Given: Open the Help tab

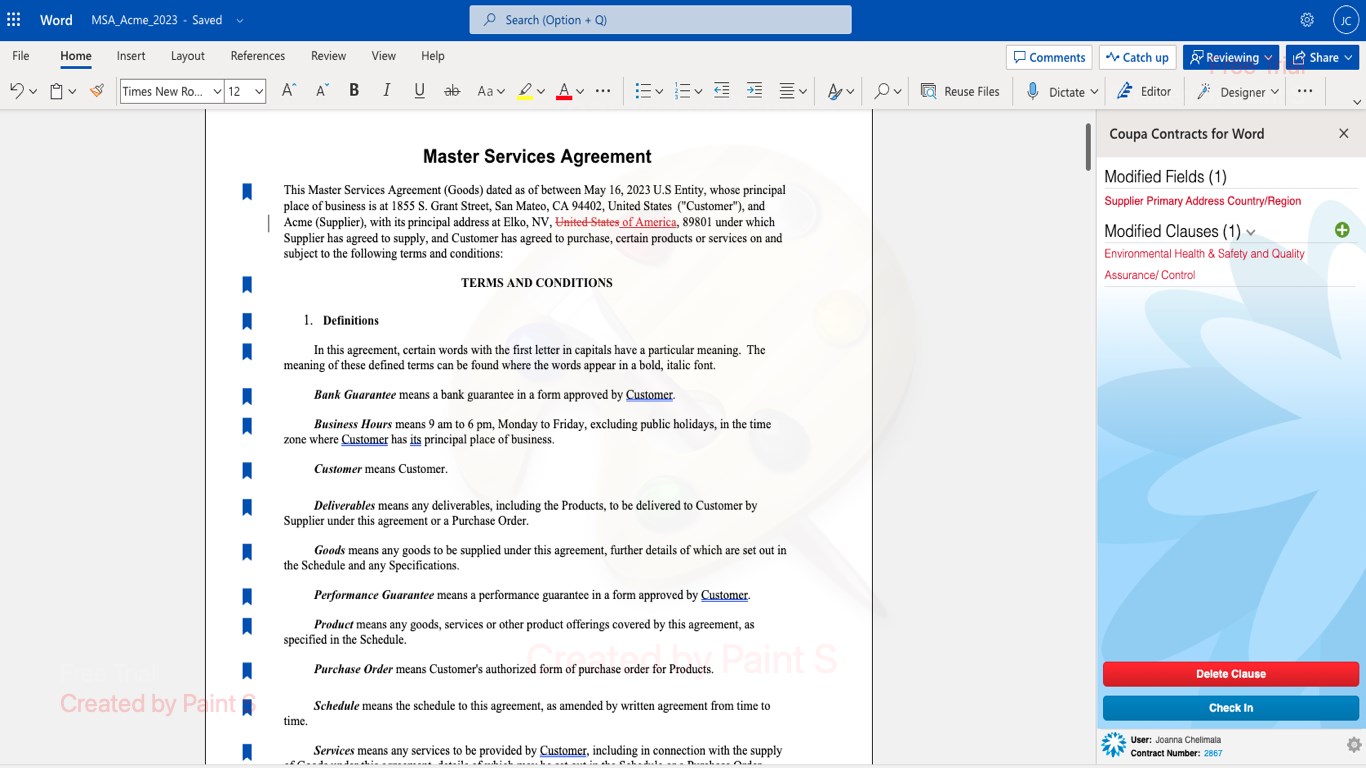Looking at the screenshot, I should [433, 56].
